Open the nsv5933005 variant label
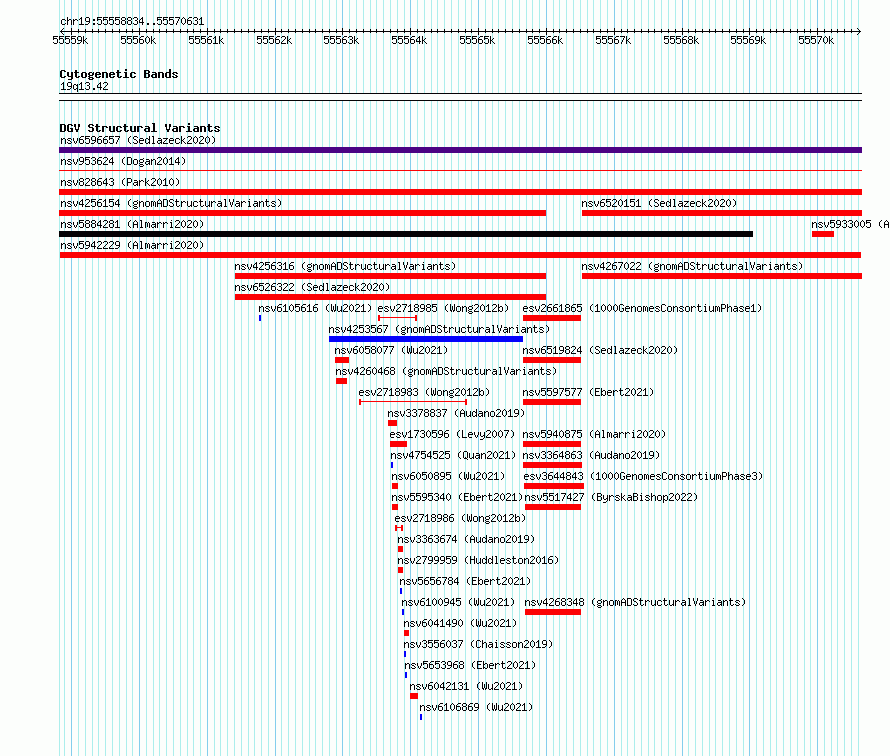 pyautogui.click(x=850, y=224)
